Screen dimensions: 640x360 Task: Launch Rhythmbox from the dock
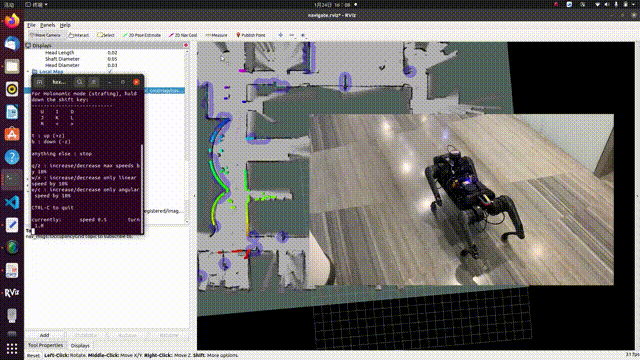(x=12, y=89)
